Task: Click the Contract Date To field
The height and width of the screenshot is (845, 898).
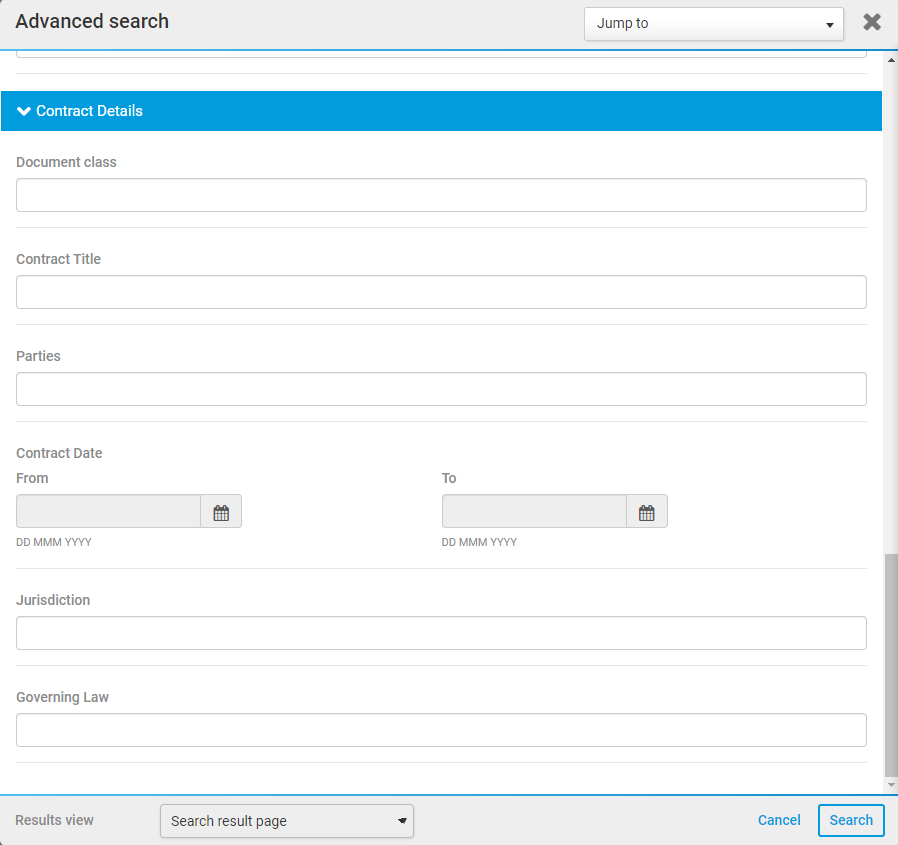Action: click(534, 512)
